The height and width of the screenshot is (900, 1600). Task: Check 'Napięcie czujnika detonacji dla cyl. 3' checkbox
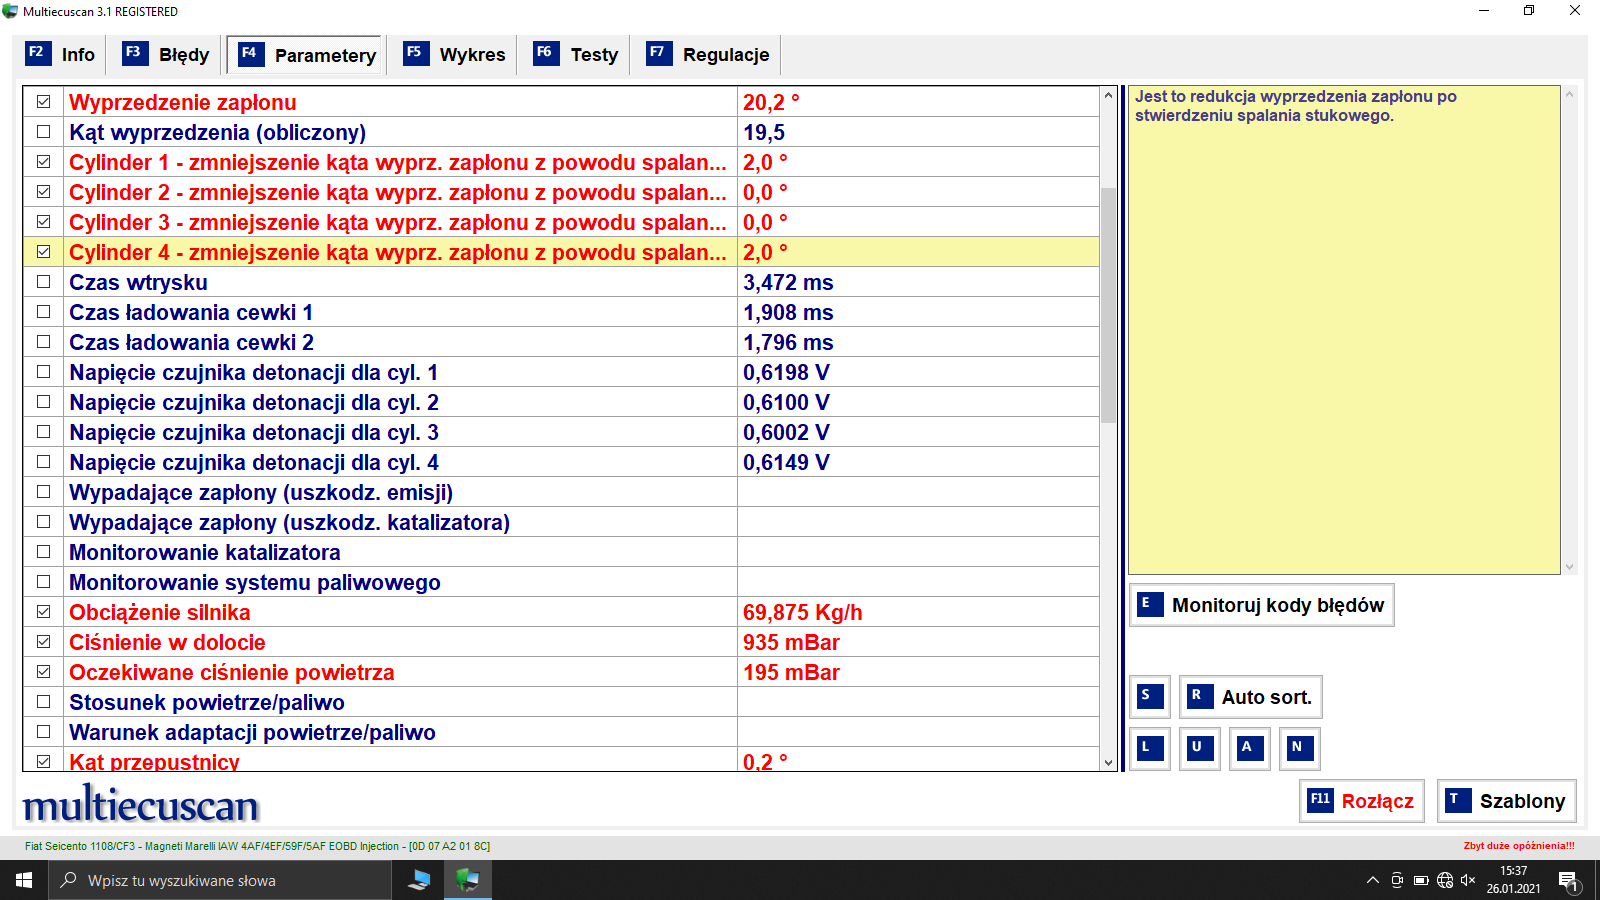[x=43, y=432]
